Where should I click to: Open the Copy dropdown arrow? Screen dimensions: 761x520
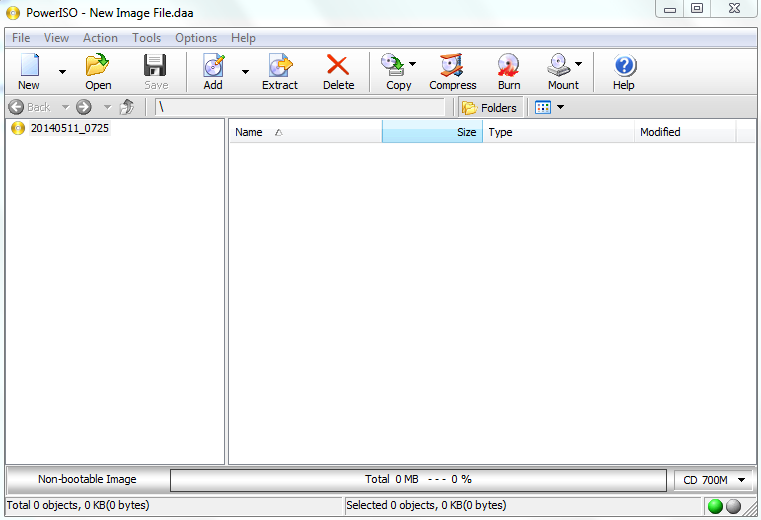(x=412, y=64)
